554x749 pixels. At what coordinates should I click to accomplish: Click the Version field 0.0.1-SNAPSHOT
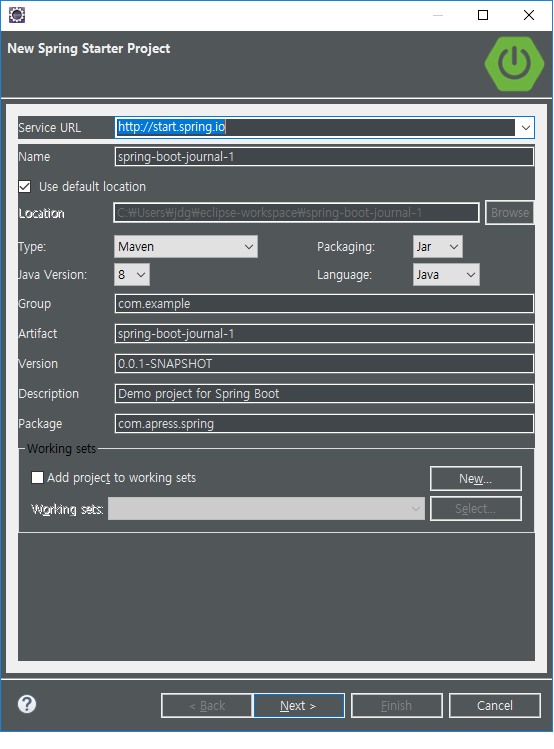(x=324, y=364)
